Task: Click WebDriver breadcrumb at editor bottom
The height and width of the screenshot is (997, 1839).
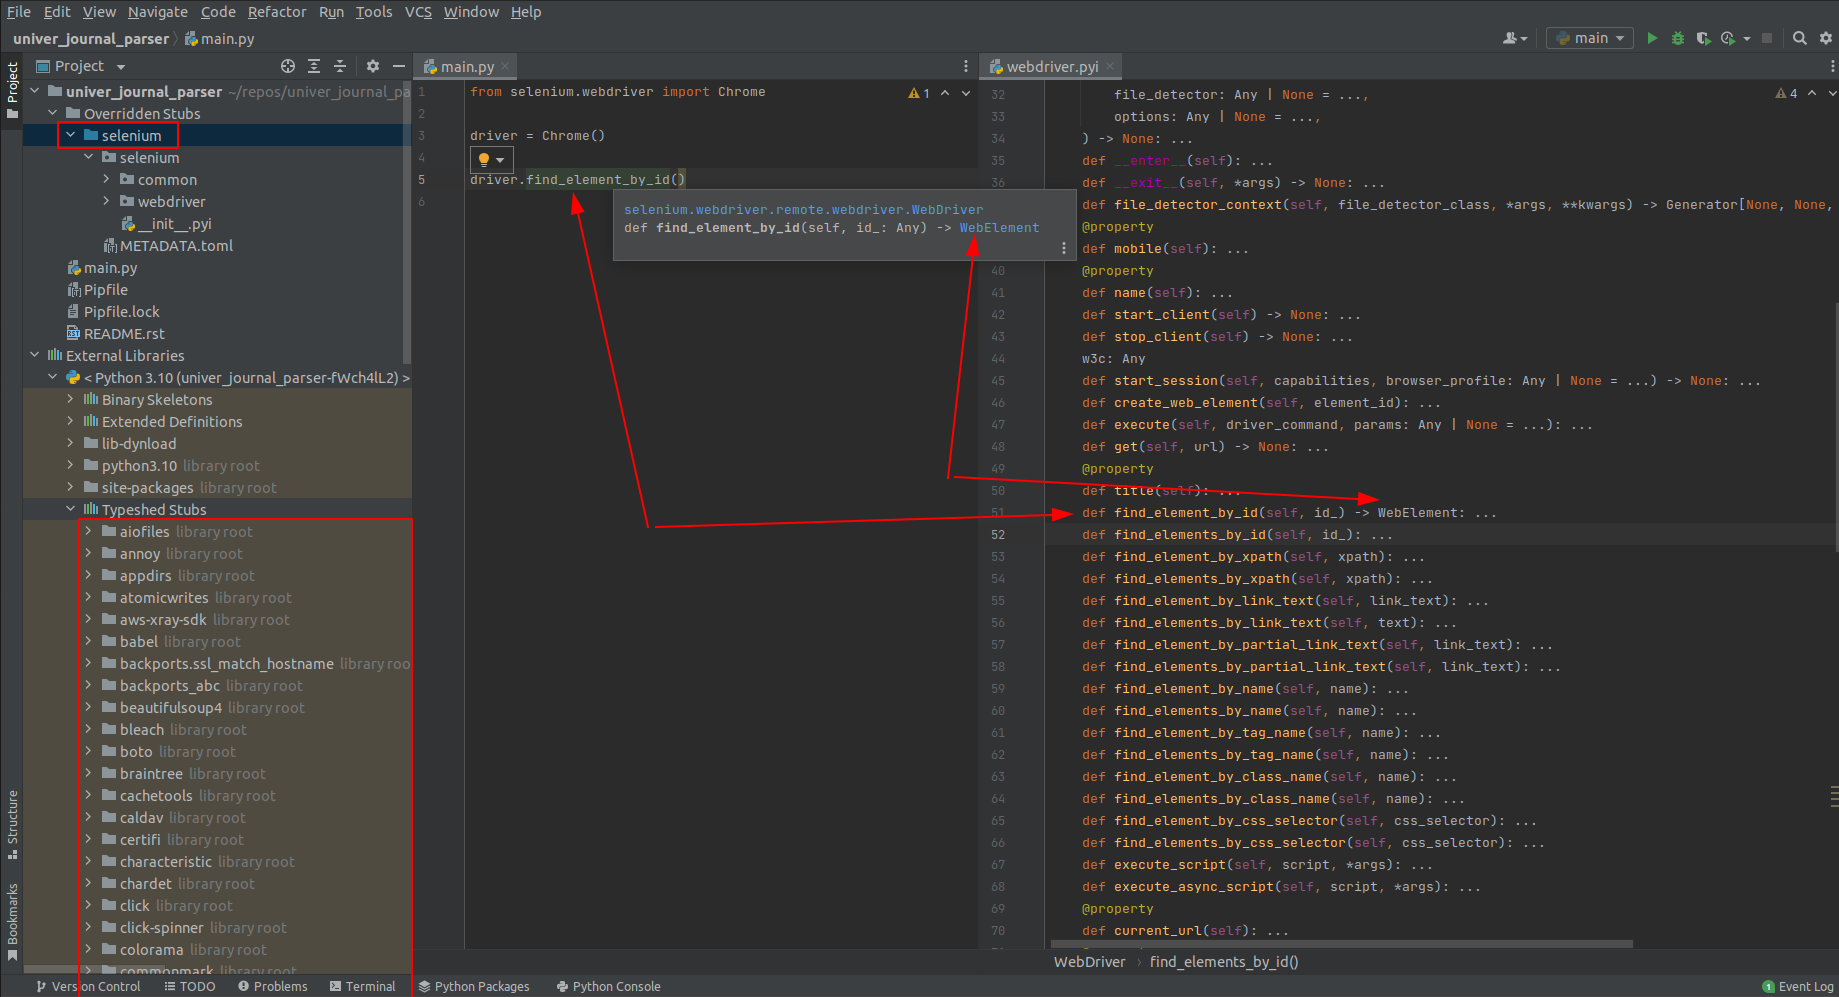Action: pyautogui.click(x=1089, y=961)
